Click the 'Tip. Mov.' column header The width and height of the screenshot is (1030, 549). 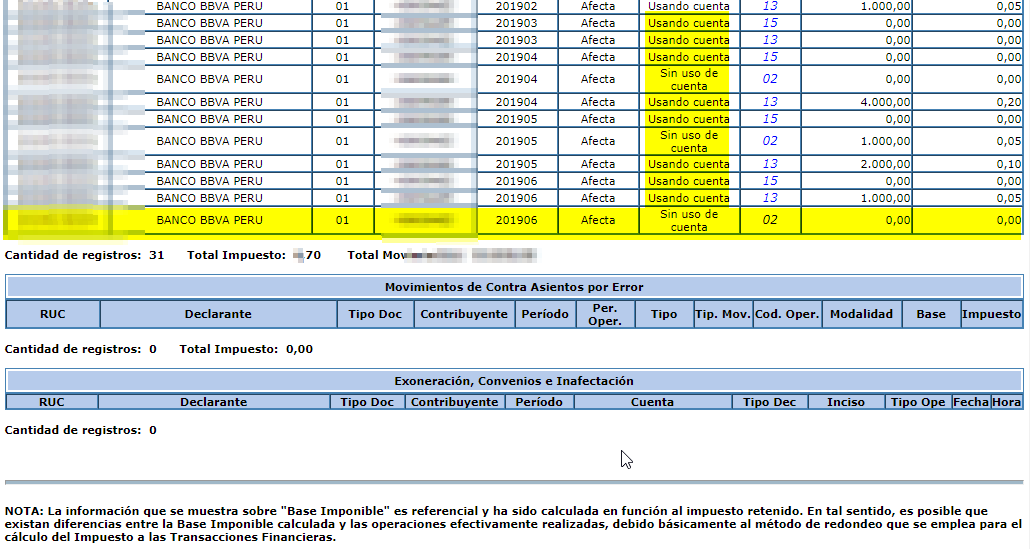(722, 314)
